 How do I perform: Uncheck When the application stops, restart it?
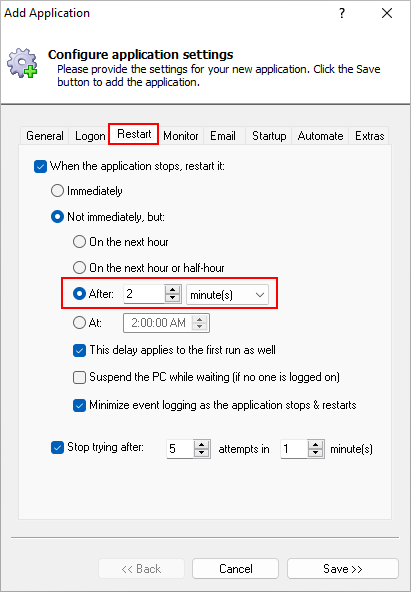point(40,166)
